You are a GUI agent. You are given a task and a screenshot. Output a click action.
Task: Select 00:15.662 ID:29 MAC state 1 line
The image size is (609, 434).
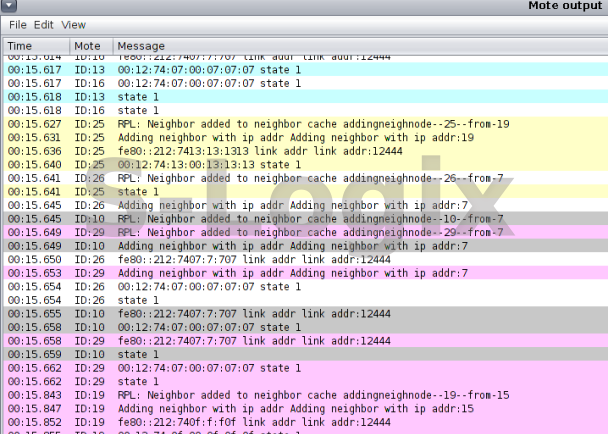coord(306,368)
